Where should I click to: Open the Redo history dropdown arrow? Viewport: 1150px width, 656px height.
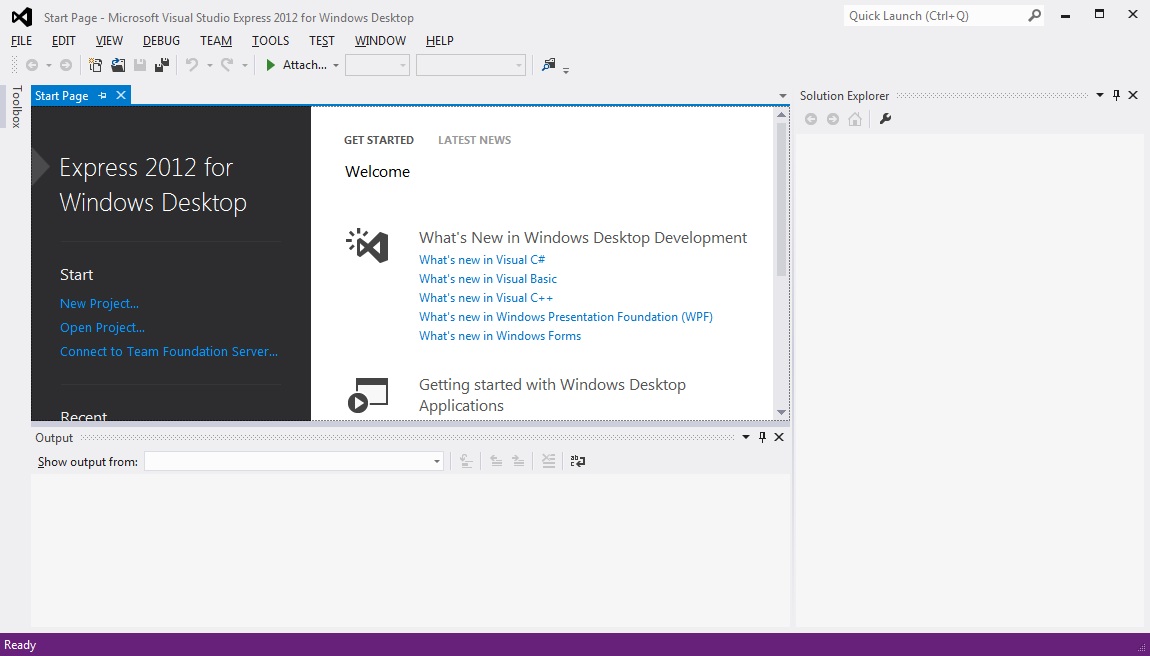pos(244,65)
